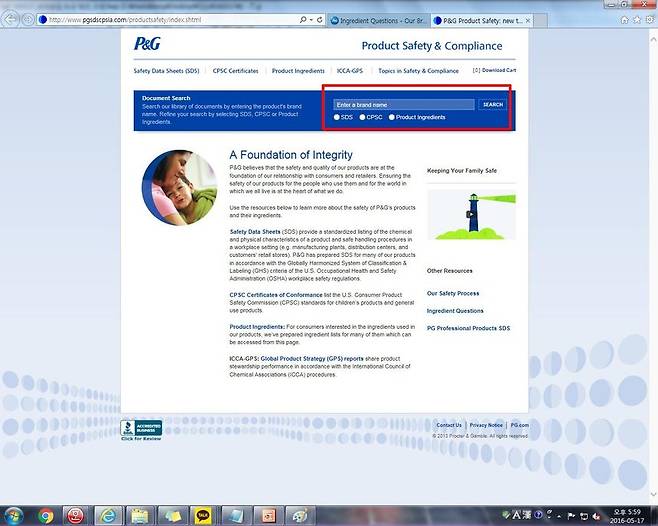The image size is (658, 526).
Task: Open the browser Home icon
Action: coord(624,20)
